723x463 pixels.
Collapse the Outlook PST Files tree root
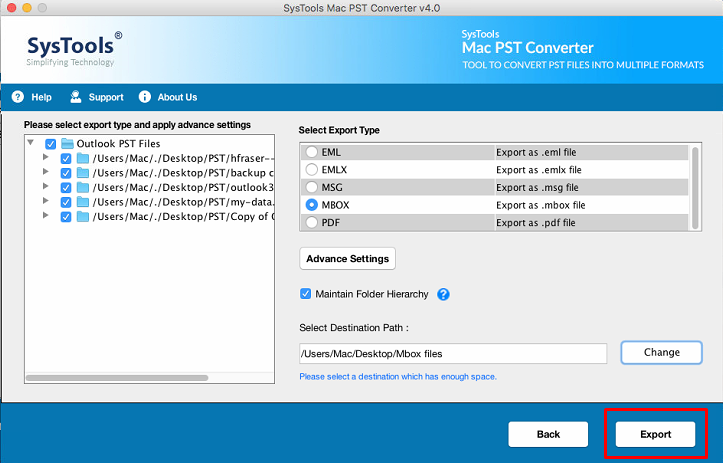pos(30,142)
